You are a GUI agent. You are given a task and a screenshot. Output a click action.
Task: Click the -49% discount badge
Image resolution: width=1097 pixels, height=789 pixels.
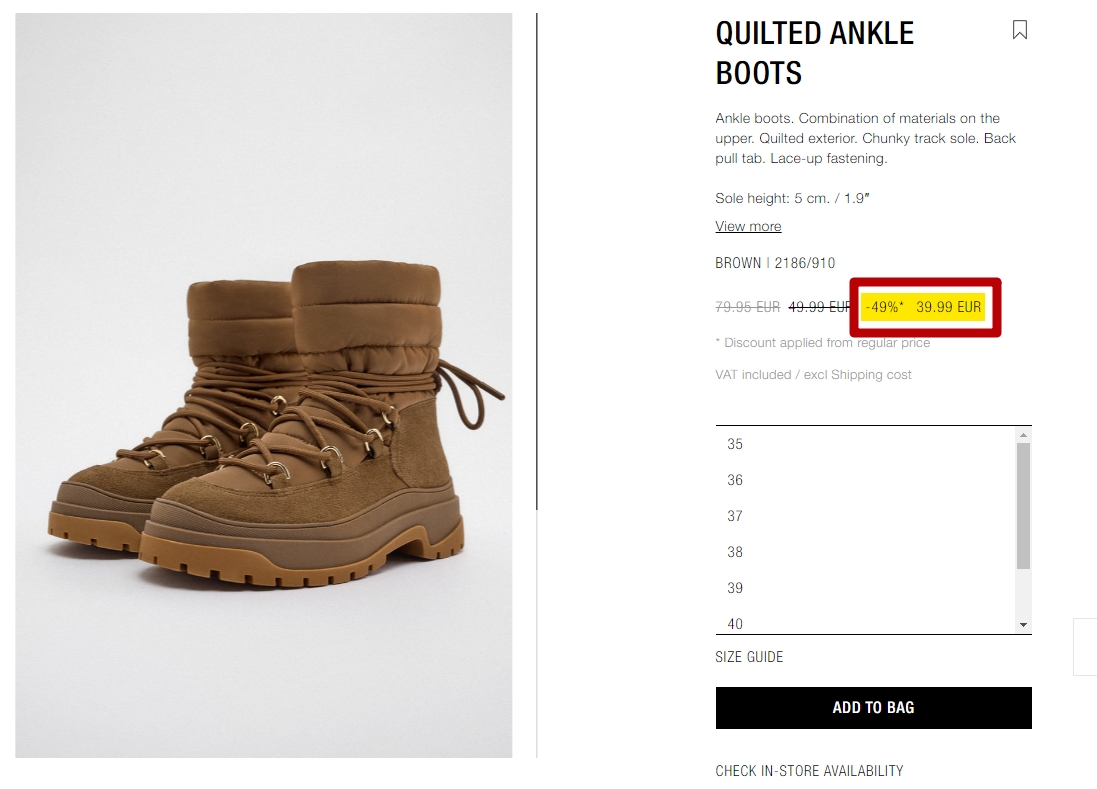click(x=884, y=307)
